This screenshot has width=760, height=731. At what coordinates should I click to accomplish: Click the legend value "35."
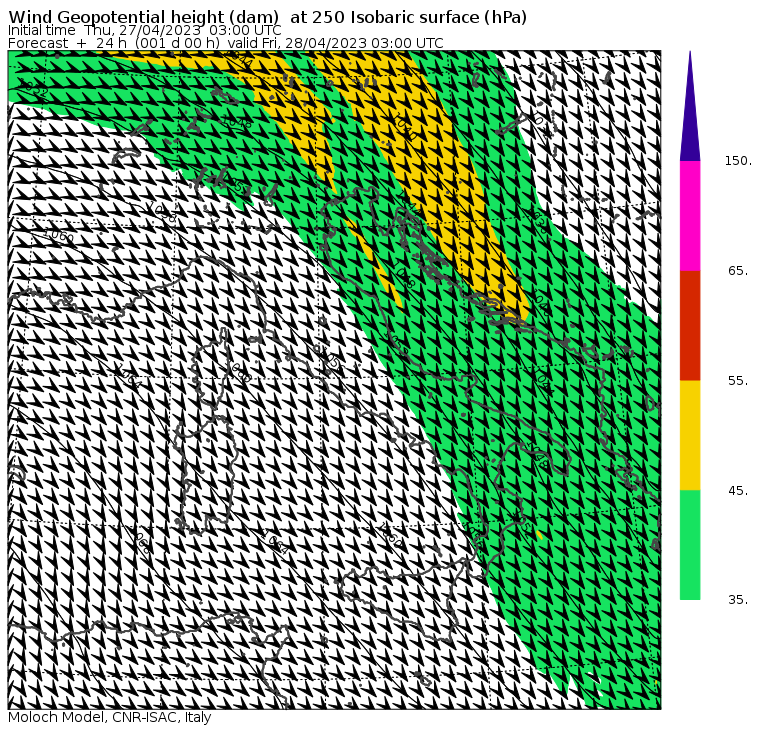[x=739, y=600]
